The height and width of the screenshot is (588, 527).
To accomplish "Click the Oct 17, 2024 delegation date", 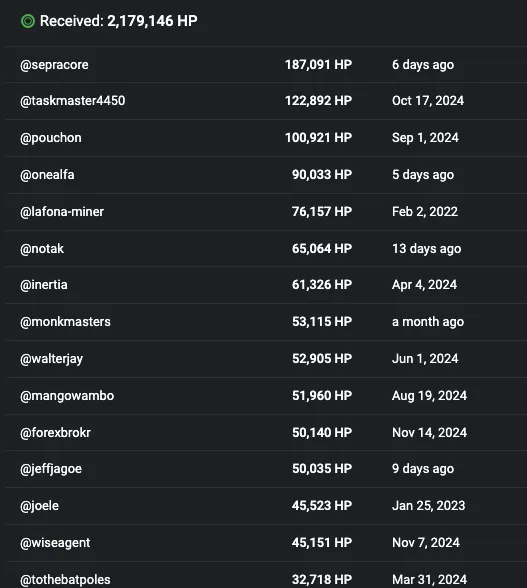I will pyautogui.click(x=428, y=101).
